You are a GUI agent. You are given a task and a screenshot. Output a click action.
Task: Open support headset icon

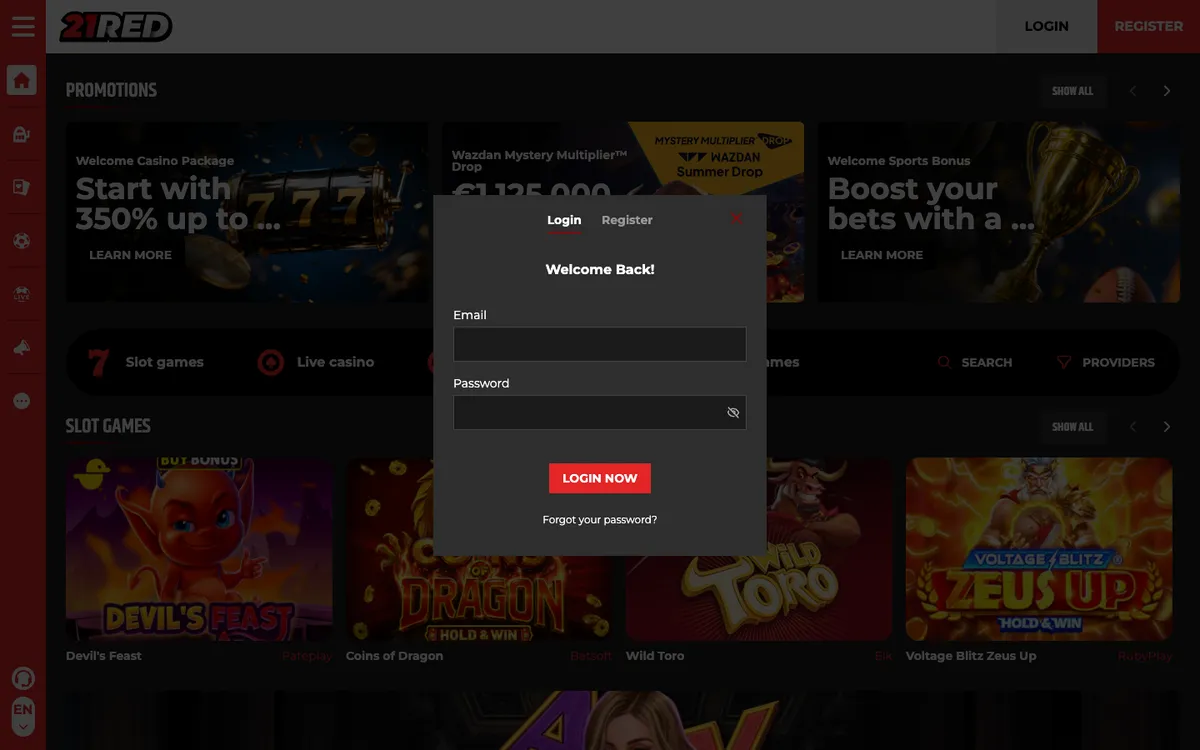(x=22, y=679)
